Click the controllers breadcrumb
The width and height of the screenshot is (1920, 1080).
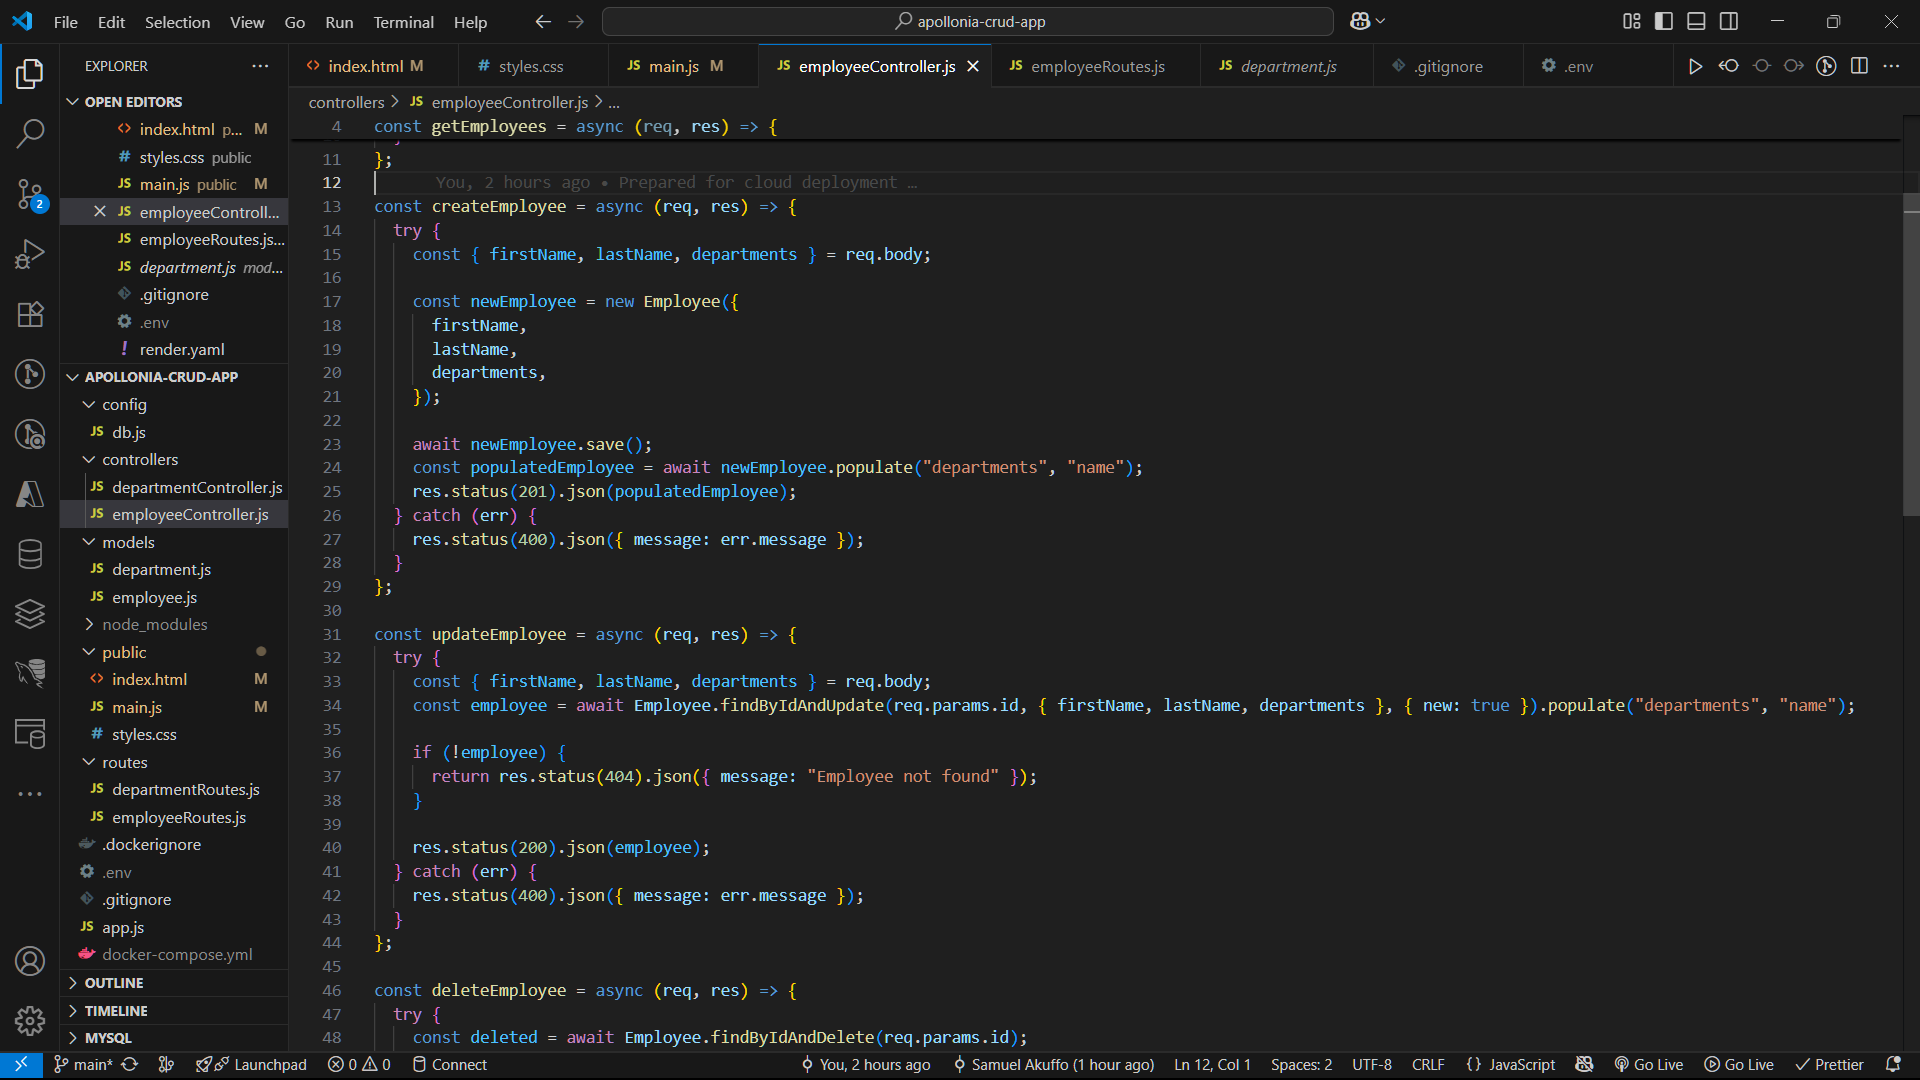point(346,102)
